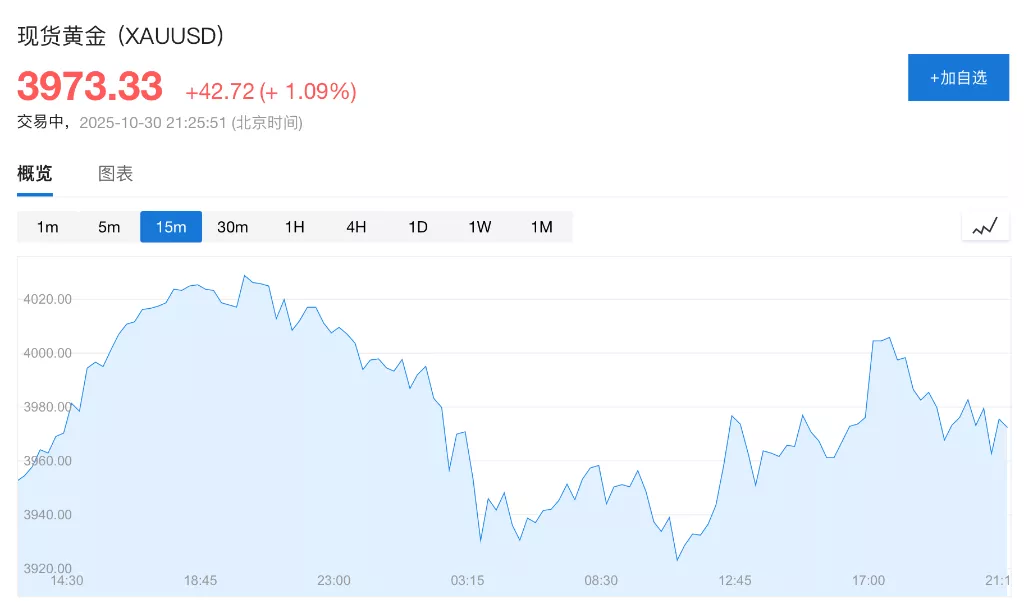Click the 03:15 time axis label
The height and width of the screenshot is (611, 1024).
coord(467,580)
